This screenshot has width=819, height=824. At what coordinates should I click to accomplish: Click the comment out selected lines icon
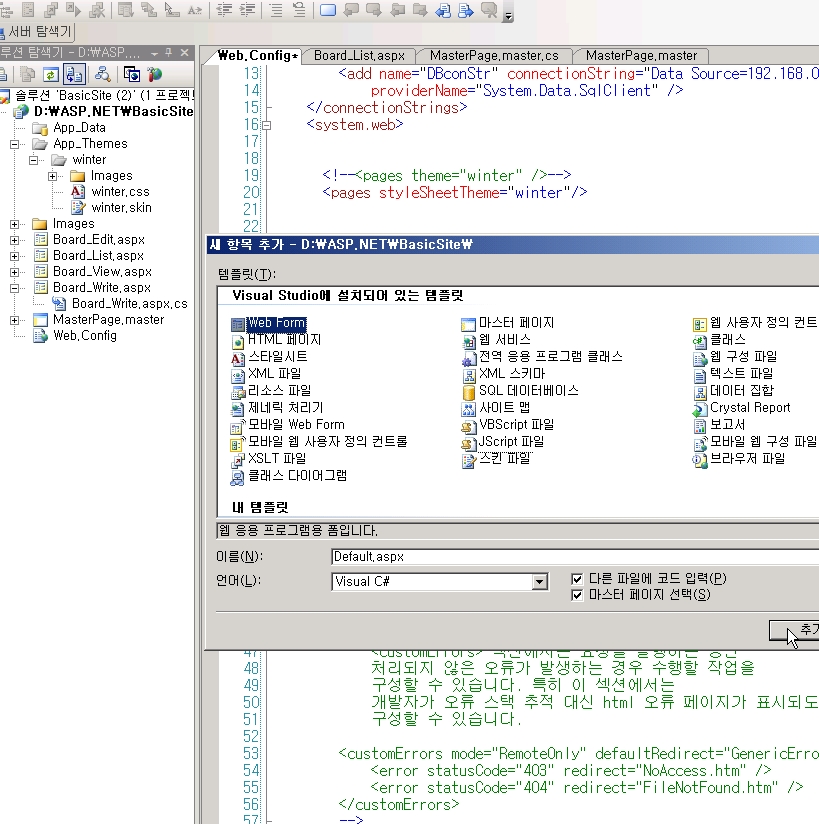tap(276, 10)
